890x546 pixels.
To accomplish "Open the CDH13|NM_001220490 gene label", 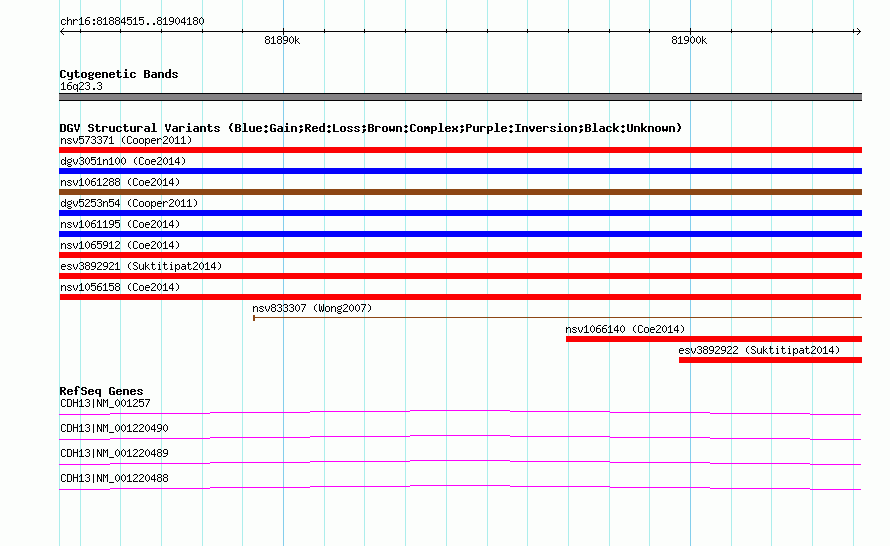I will click(114, 429).
